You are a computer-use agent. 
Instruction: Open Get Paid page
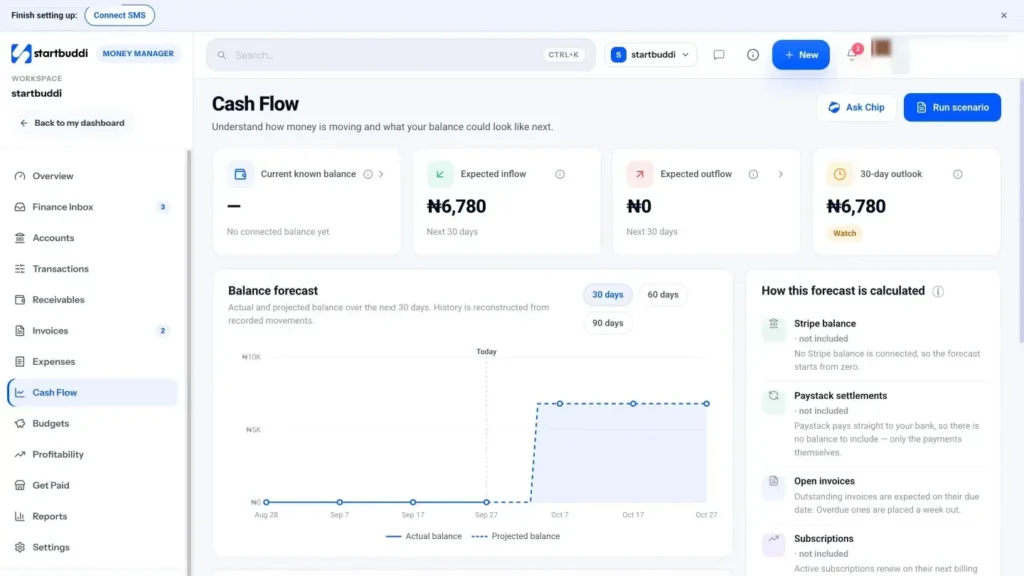click(92, 485)
